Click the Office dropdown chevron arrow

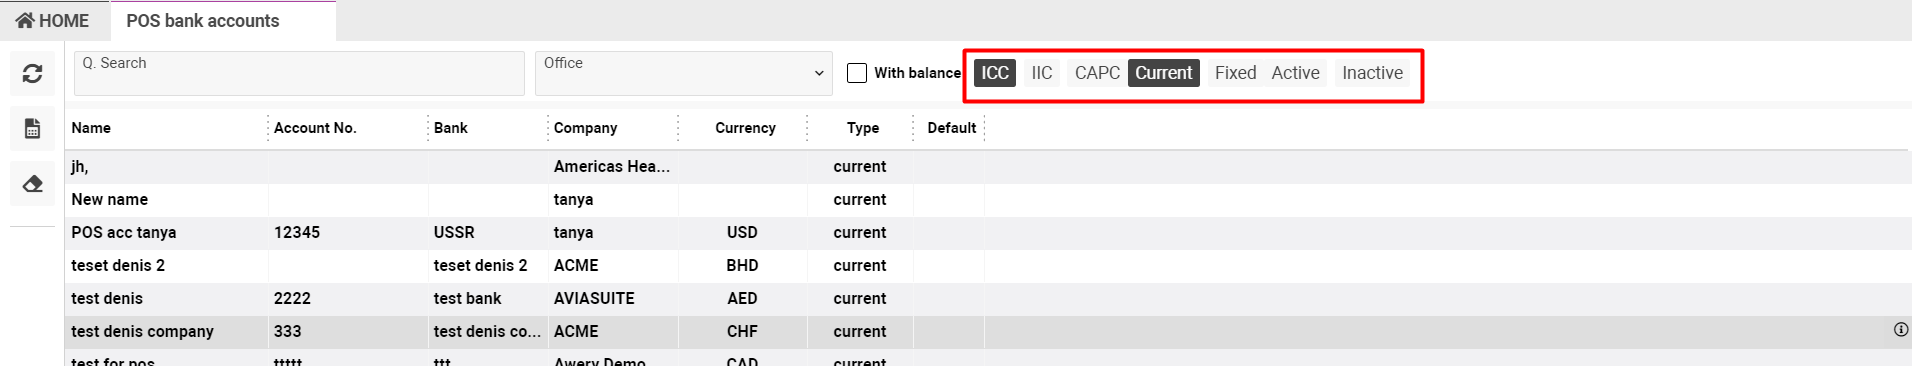[819, 73]
